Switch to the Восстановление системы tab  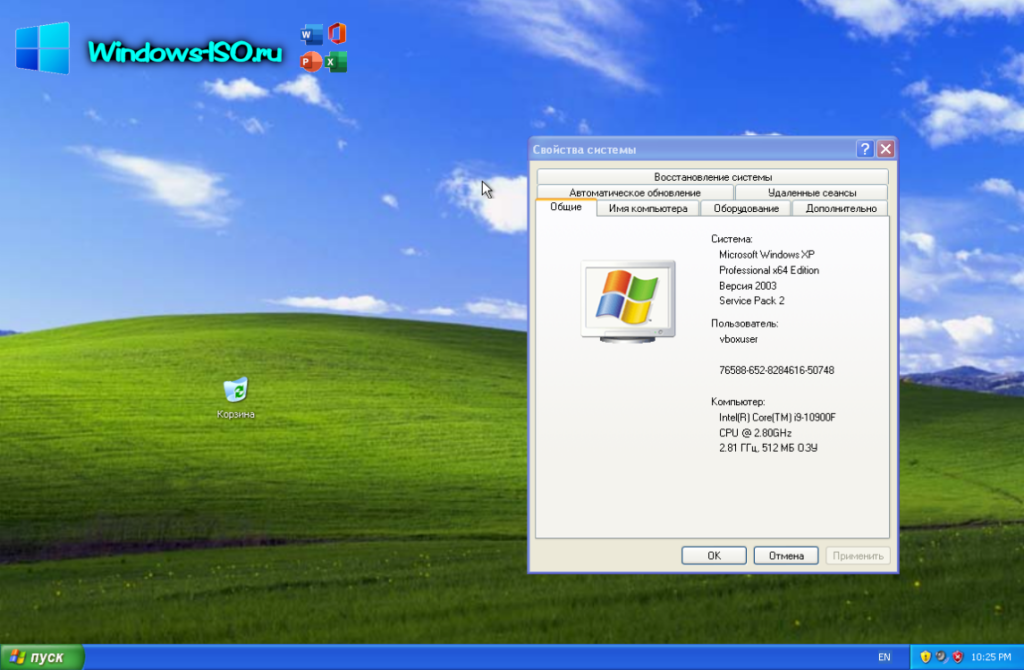point(712,177)
